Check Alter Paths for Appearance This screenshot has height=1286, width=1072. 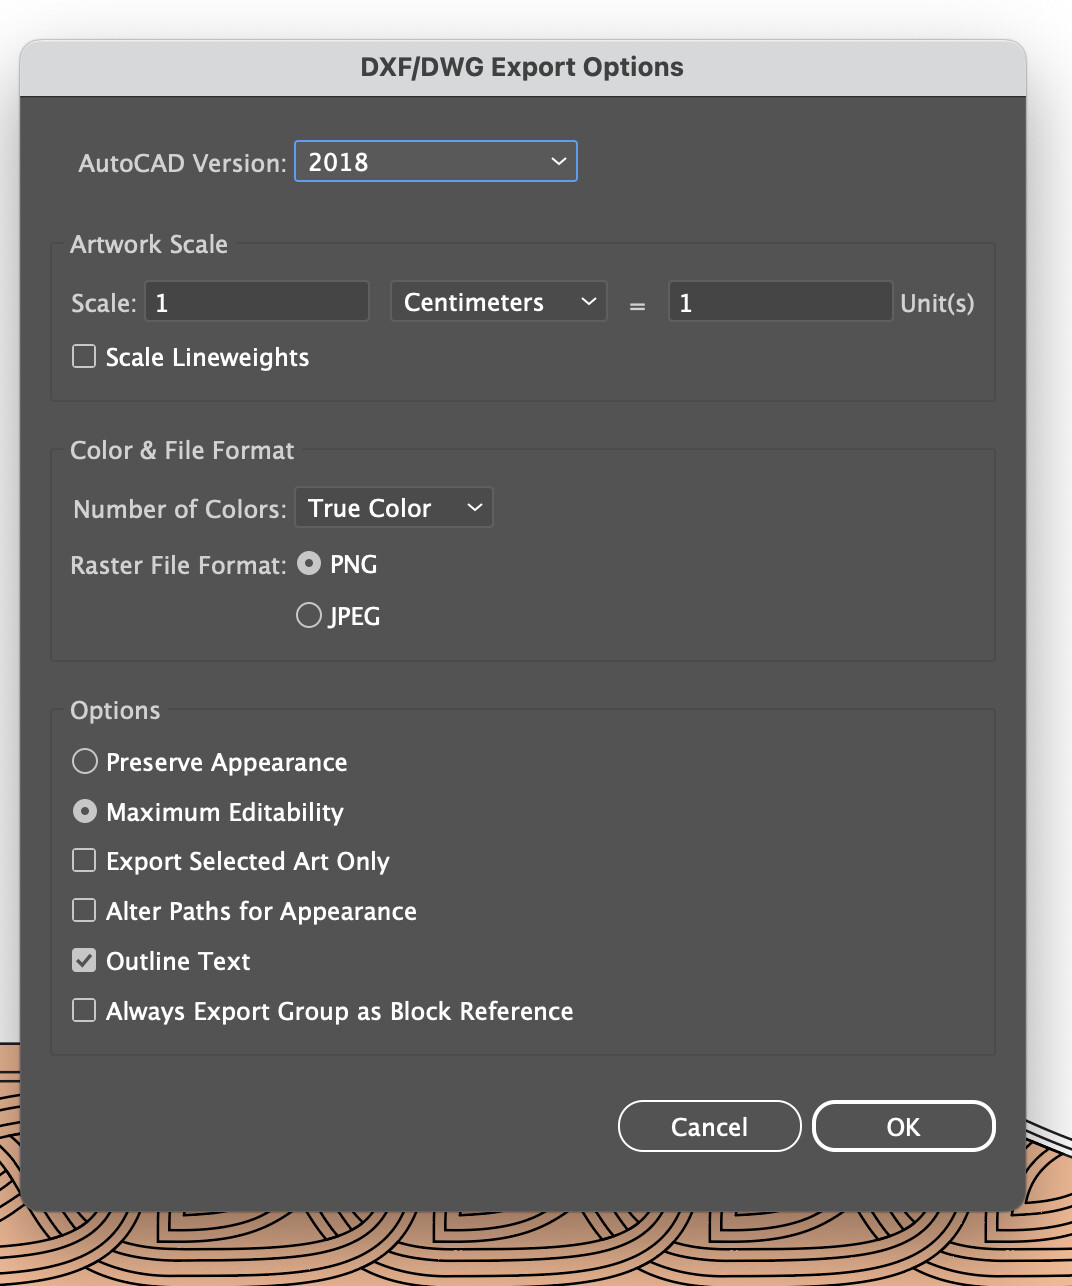(84, 911)
